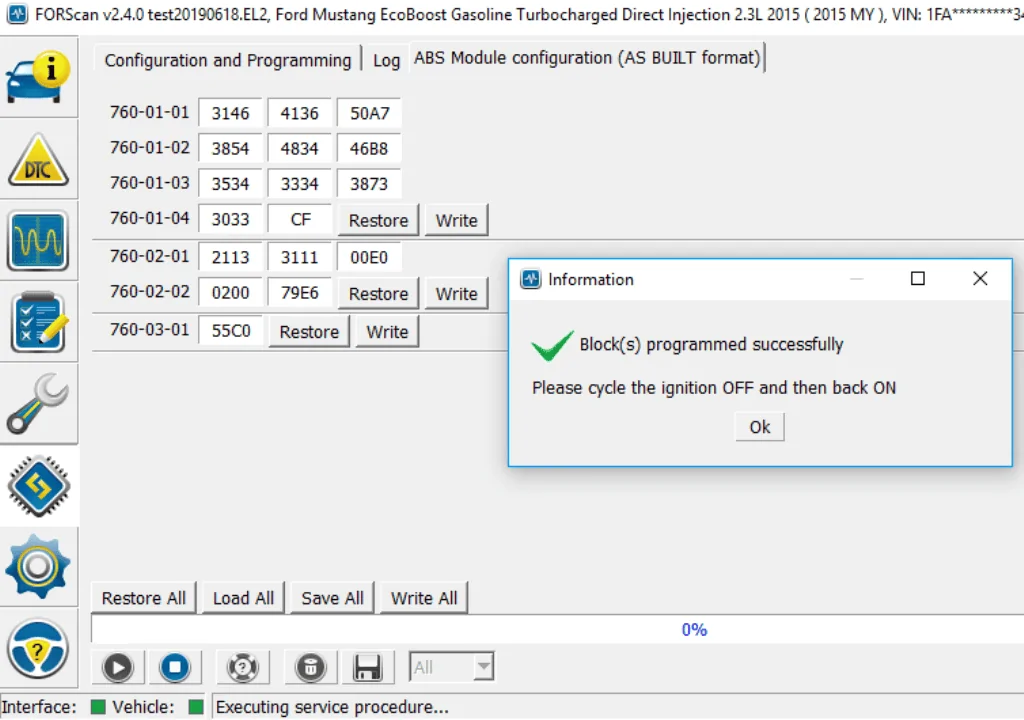Open the DTC trouble codes section
This screenshot has width=1024, height=720.
pos(38,159)
